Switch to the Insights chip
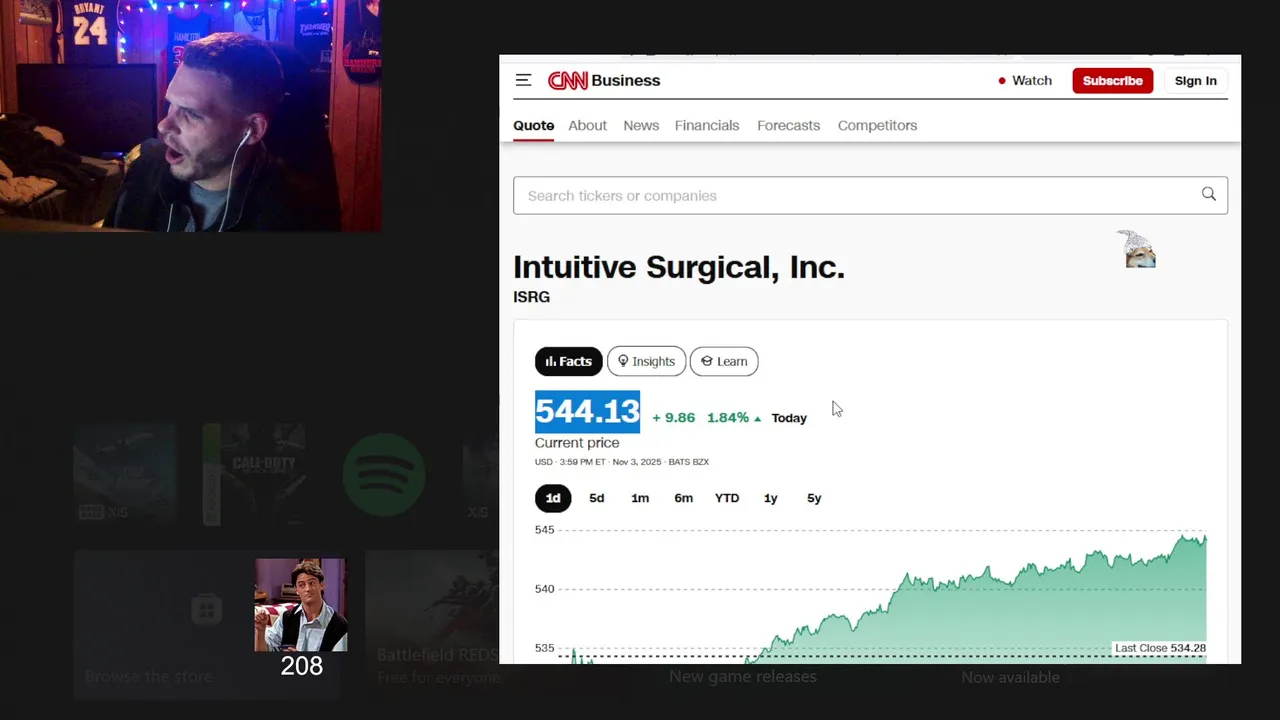The width and height of the screenshot is (1280, 720). click(646, 361)
